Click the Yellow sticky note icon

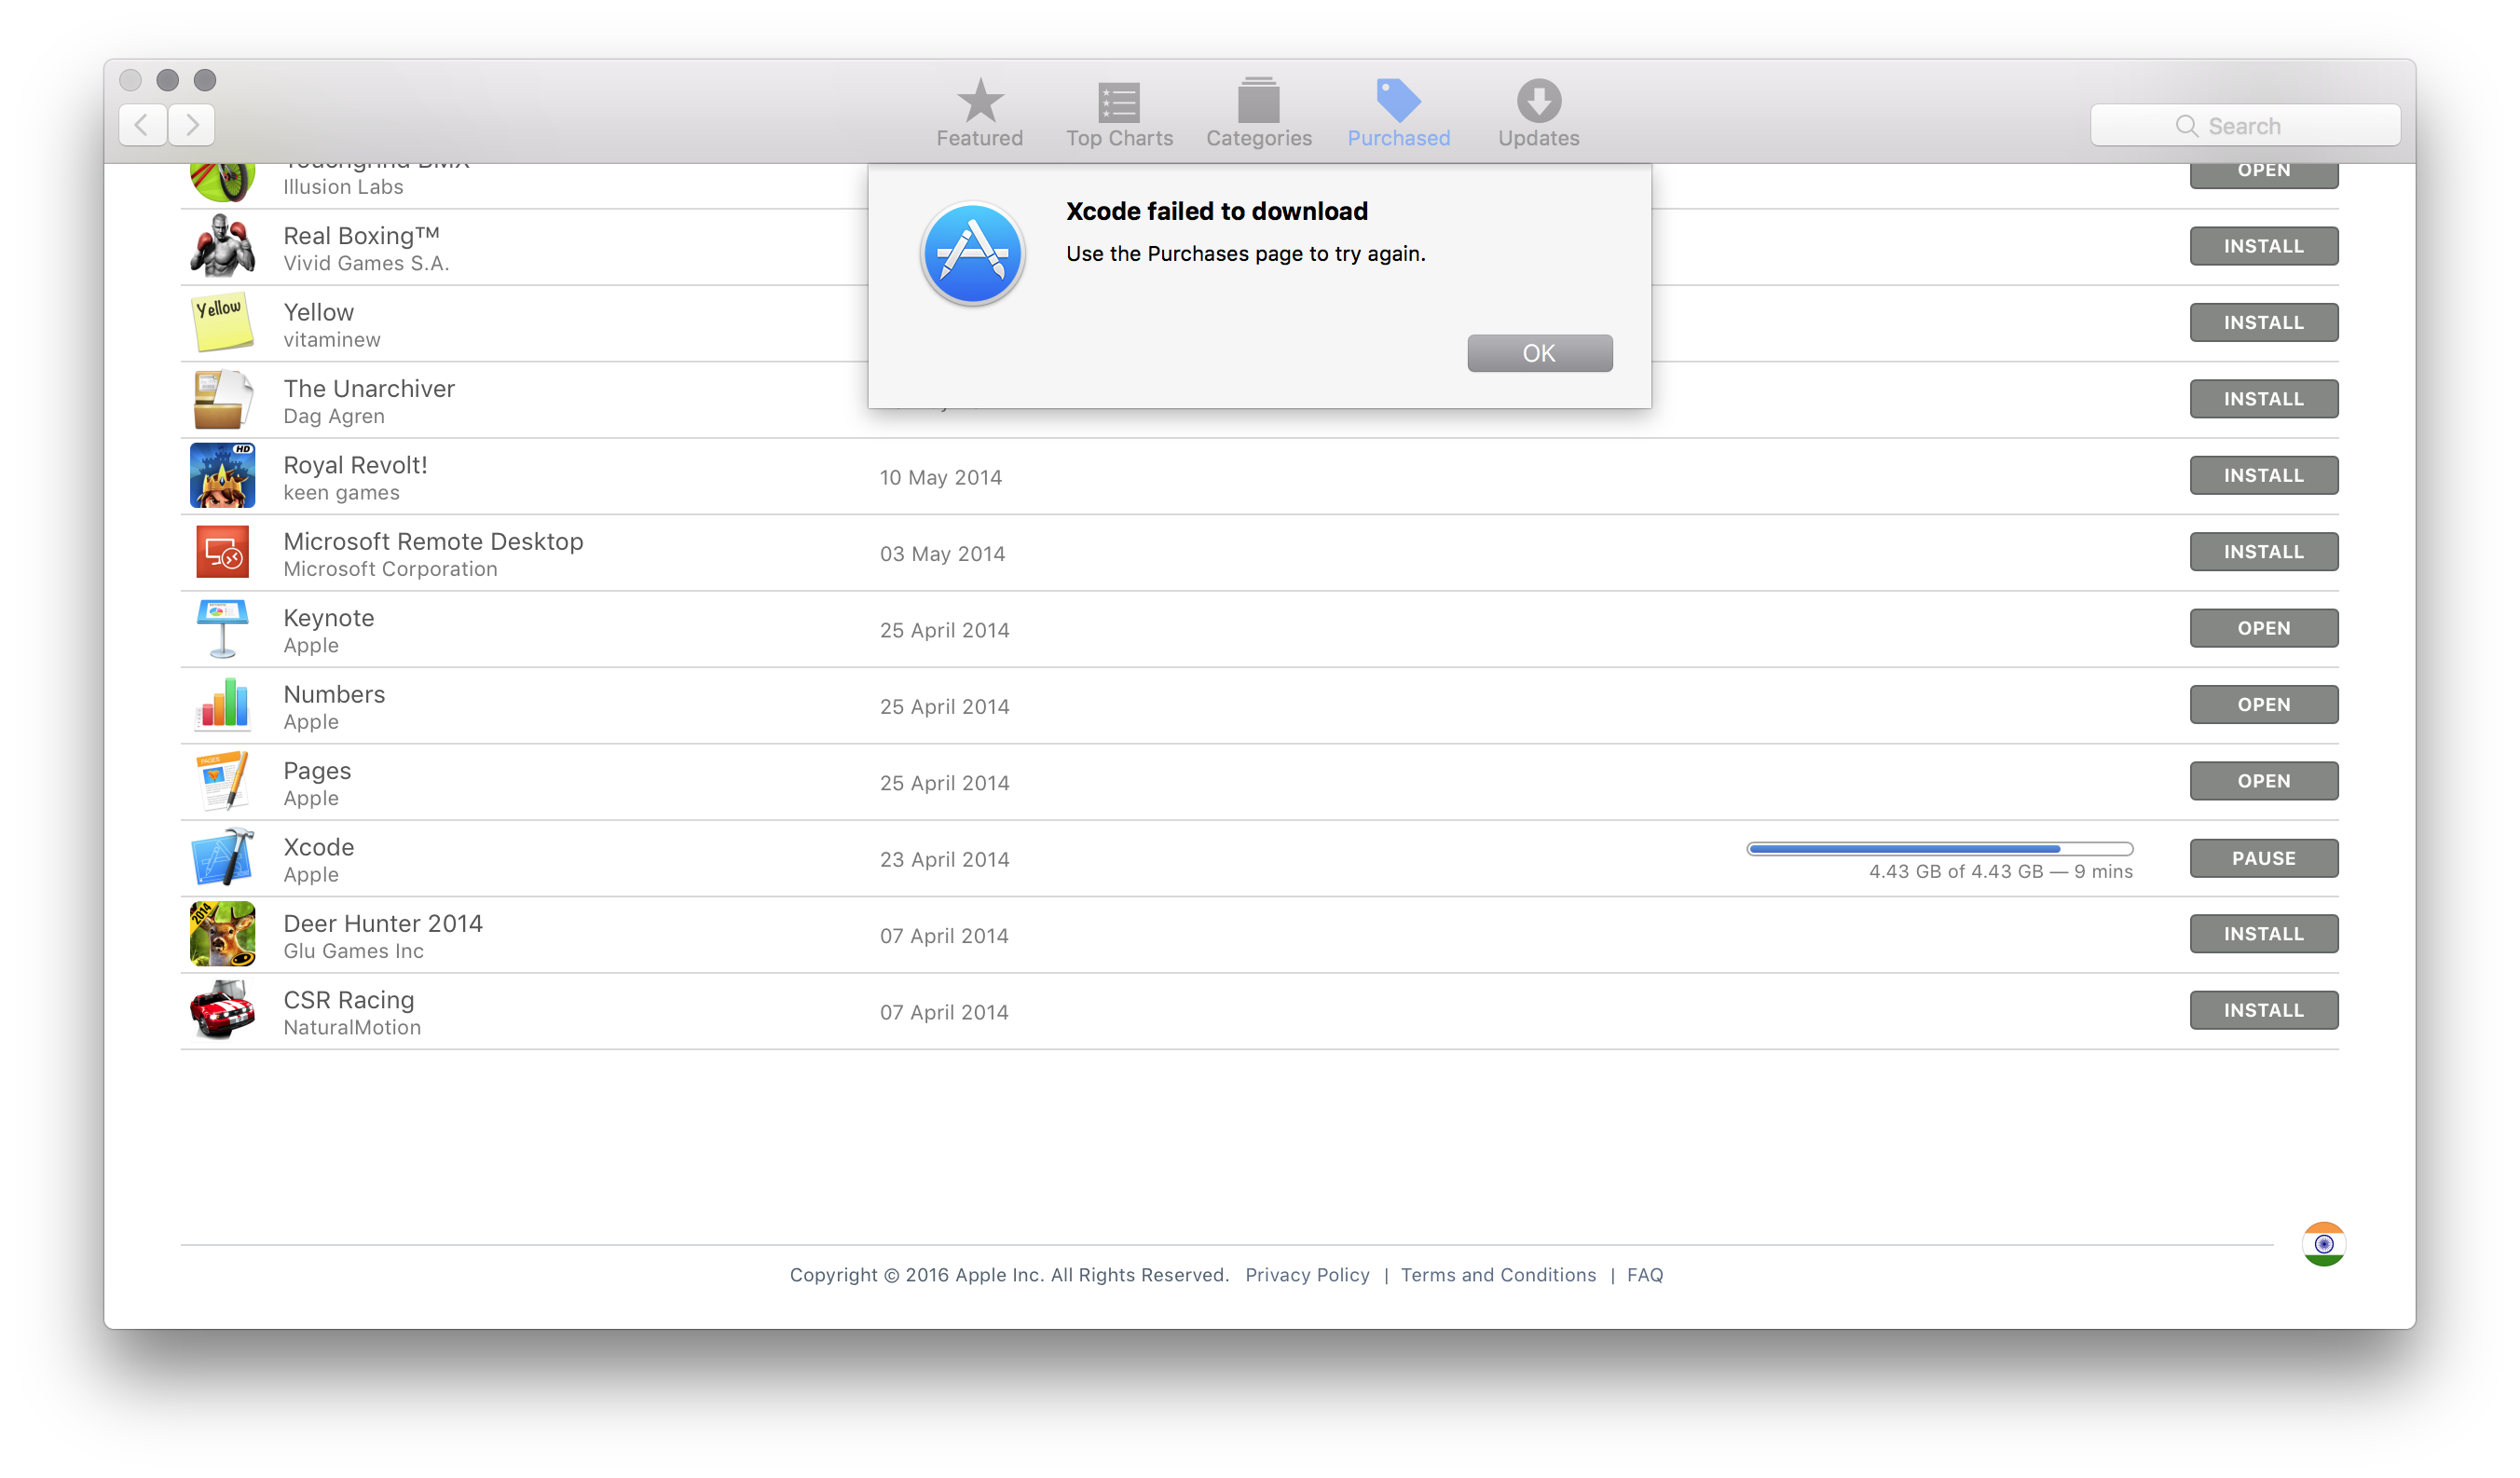pos(222,322)
